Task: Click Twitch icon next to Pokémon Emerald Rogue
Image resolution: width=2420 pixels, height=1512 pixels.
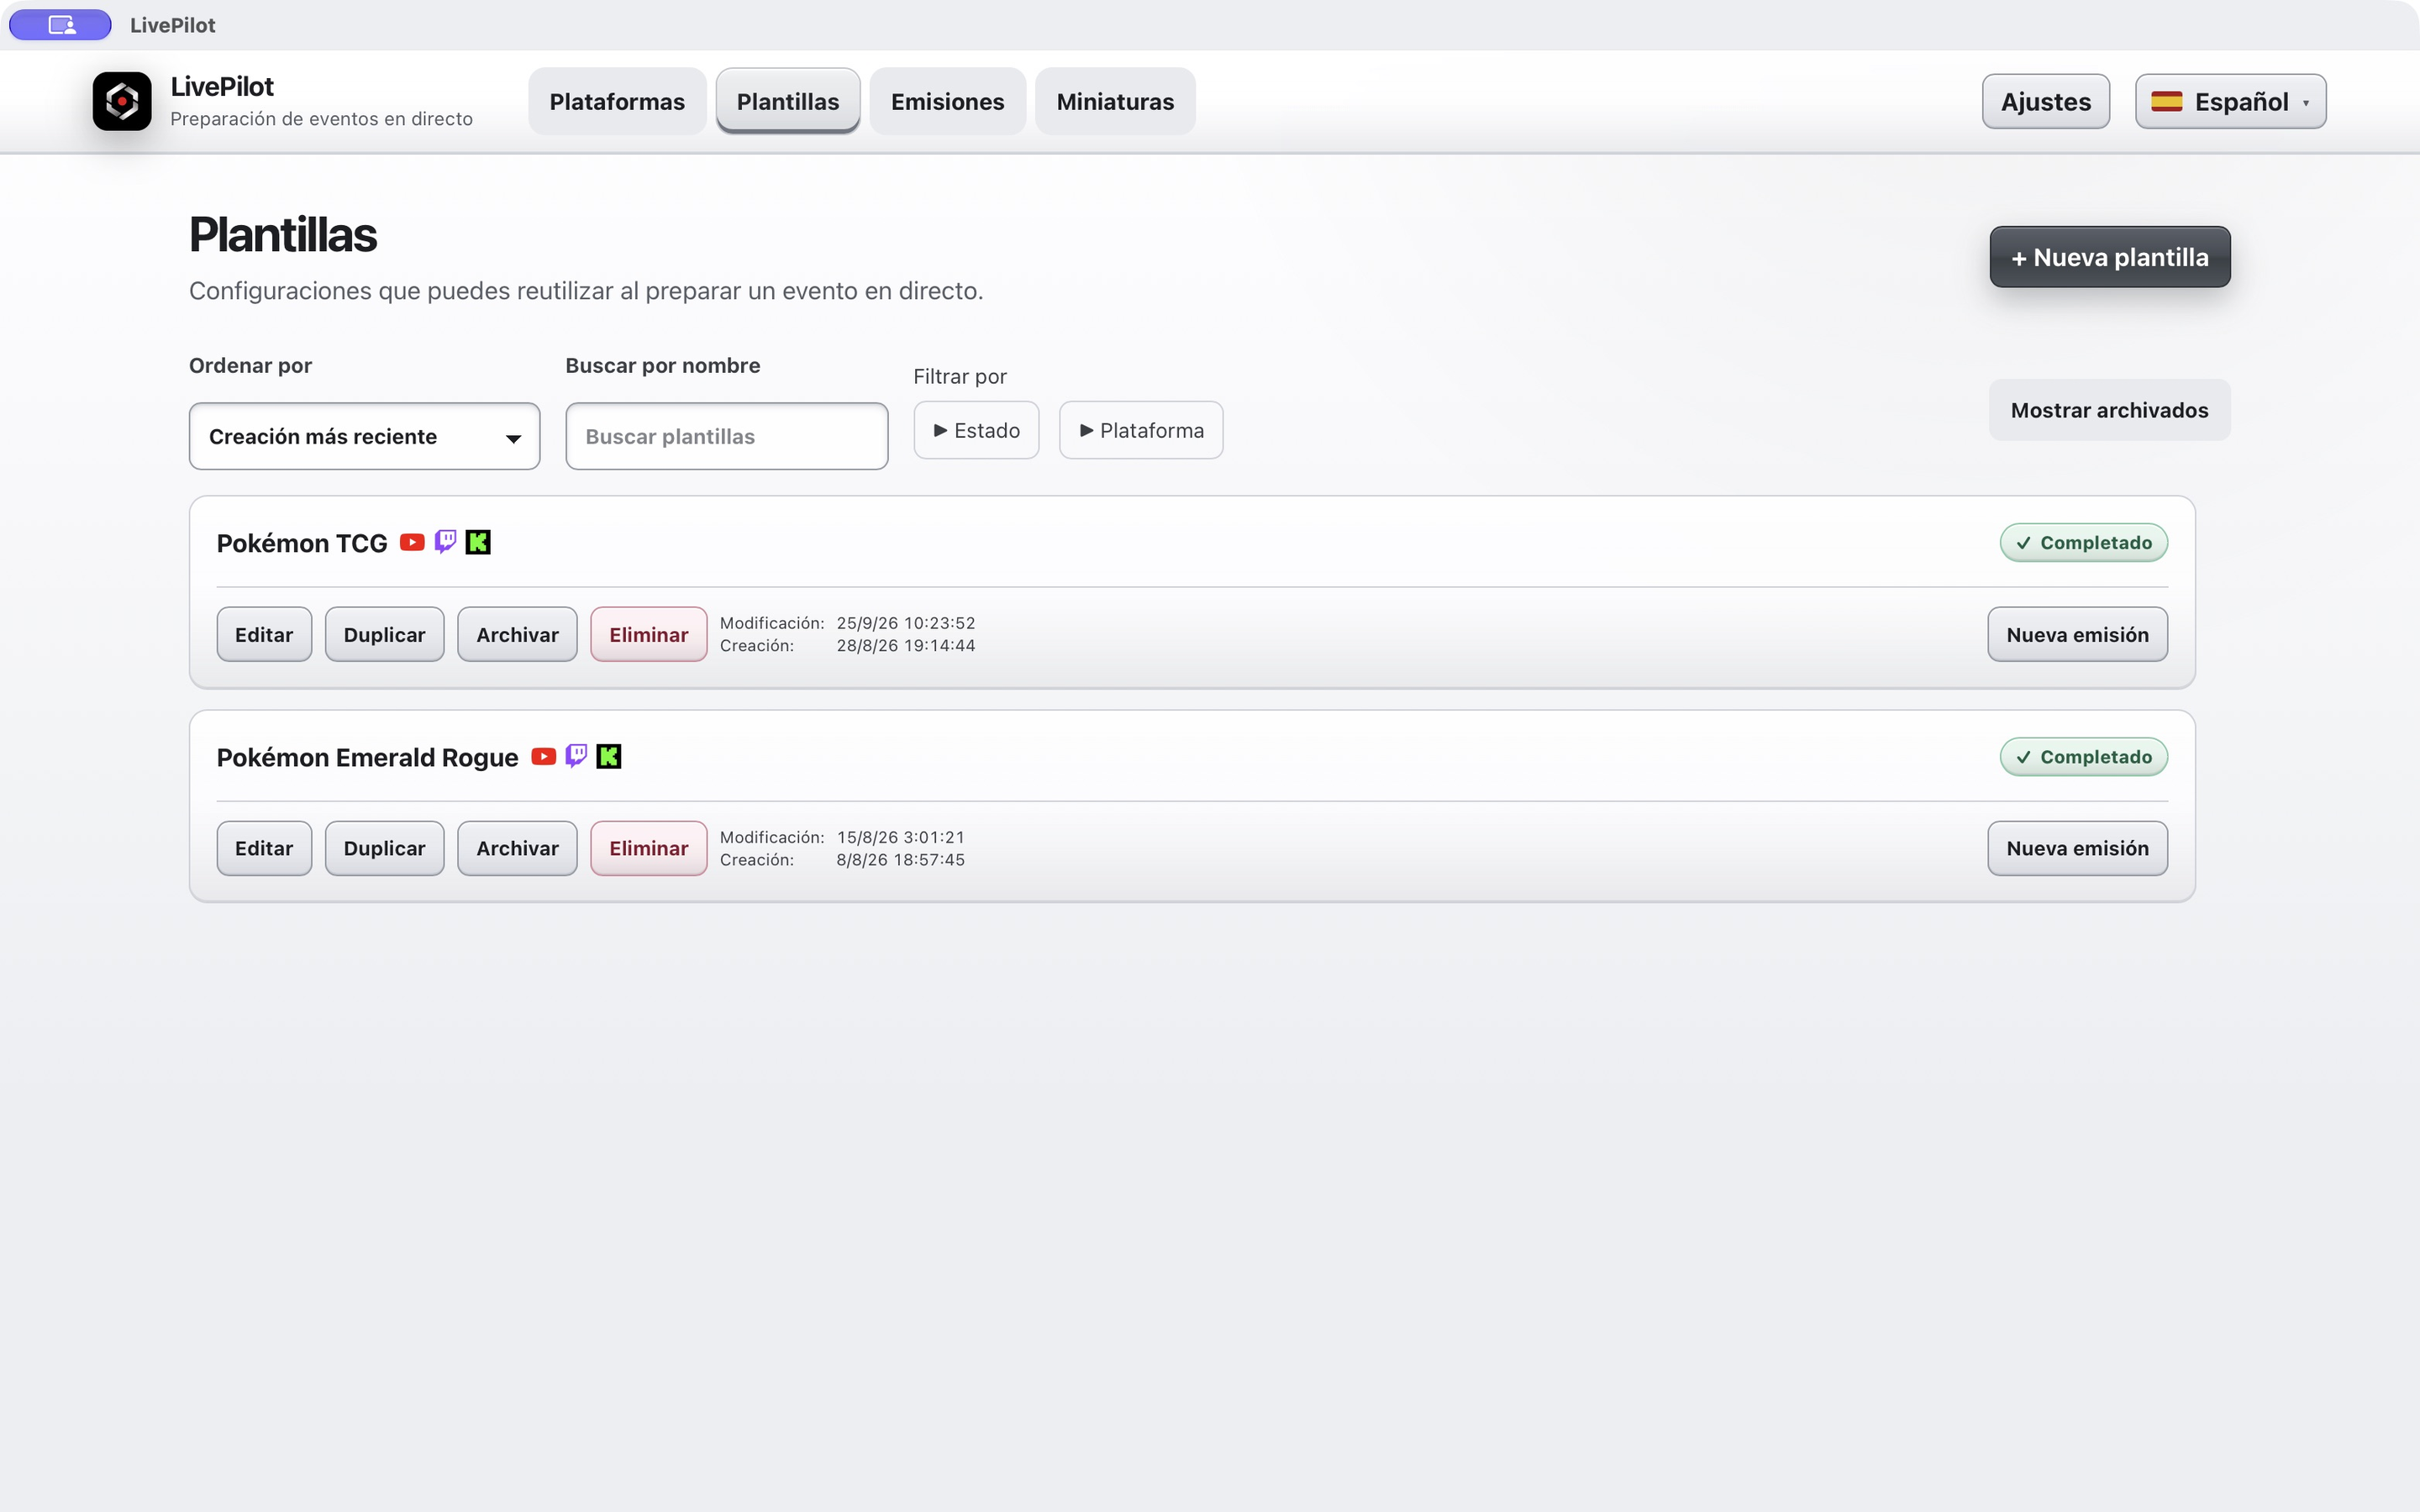Action: pyautogui.click(x=576, y=756)
